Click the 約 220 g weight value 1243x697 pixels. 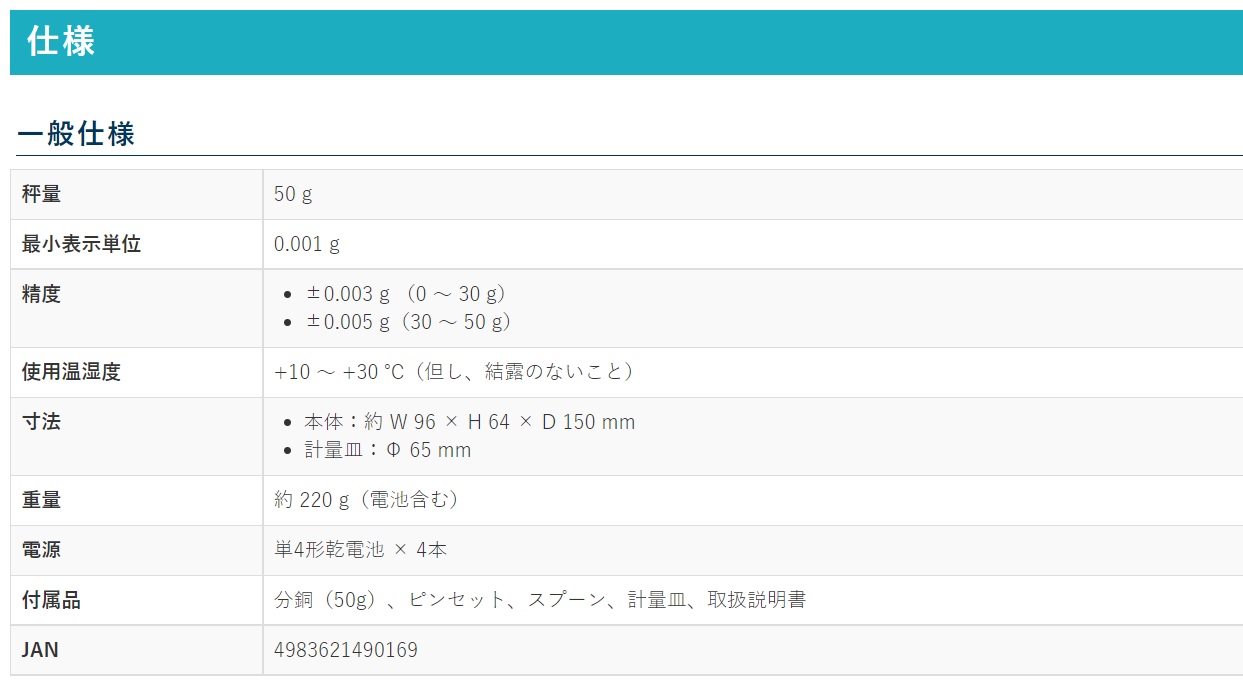coord(367,500)
